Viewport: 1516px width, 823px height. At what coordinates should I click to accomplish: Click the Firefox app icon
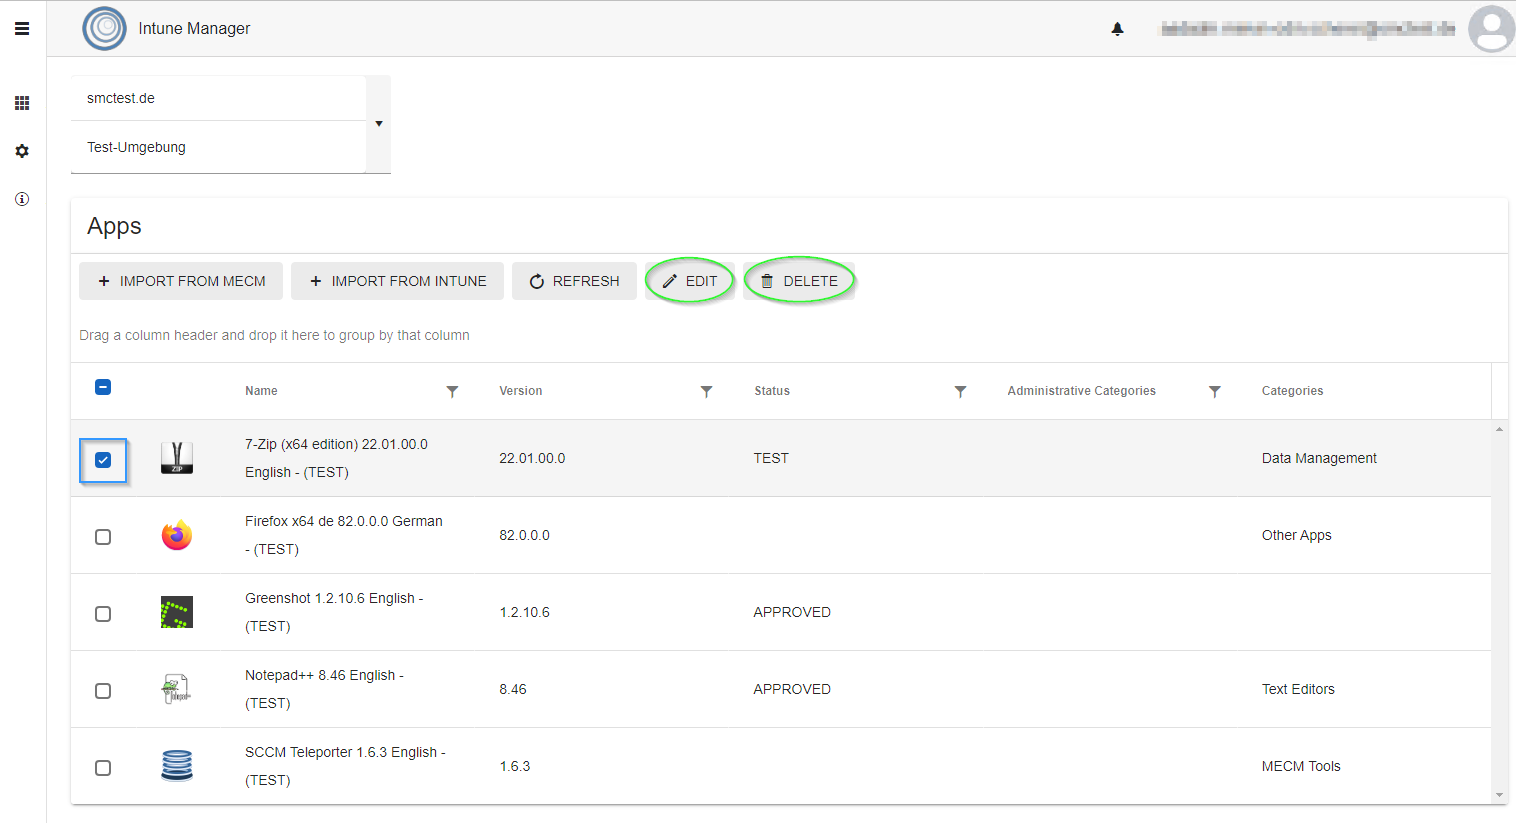pos(177,535)
